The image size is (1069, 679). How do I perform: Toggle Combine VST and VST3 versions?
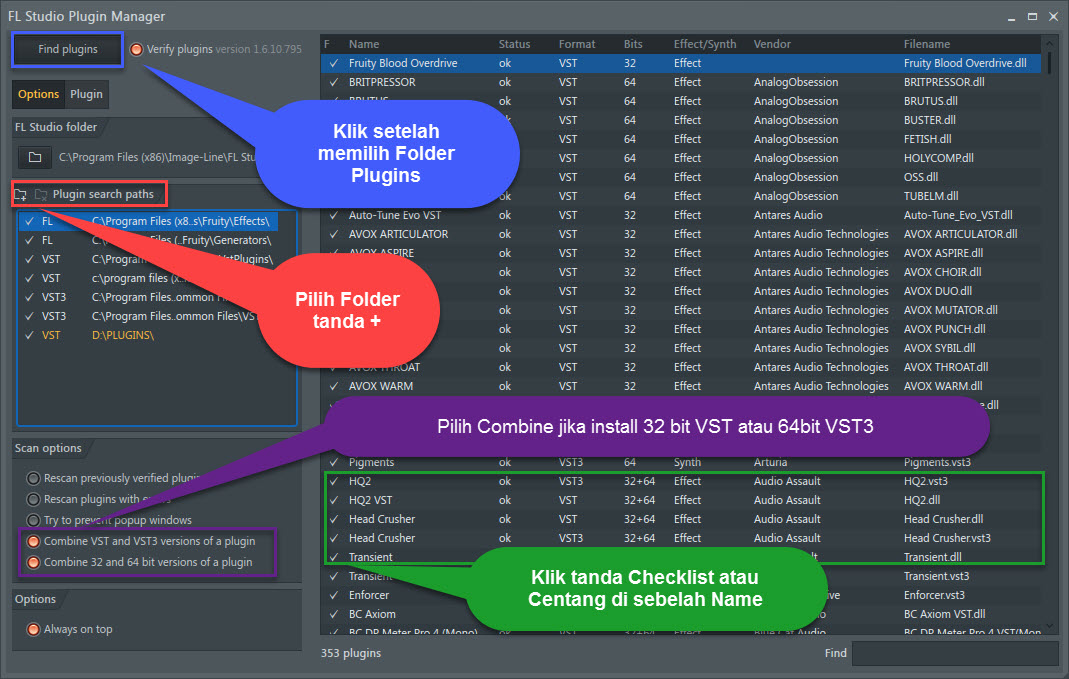(33, 541)
